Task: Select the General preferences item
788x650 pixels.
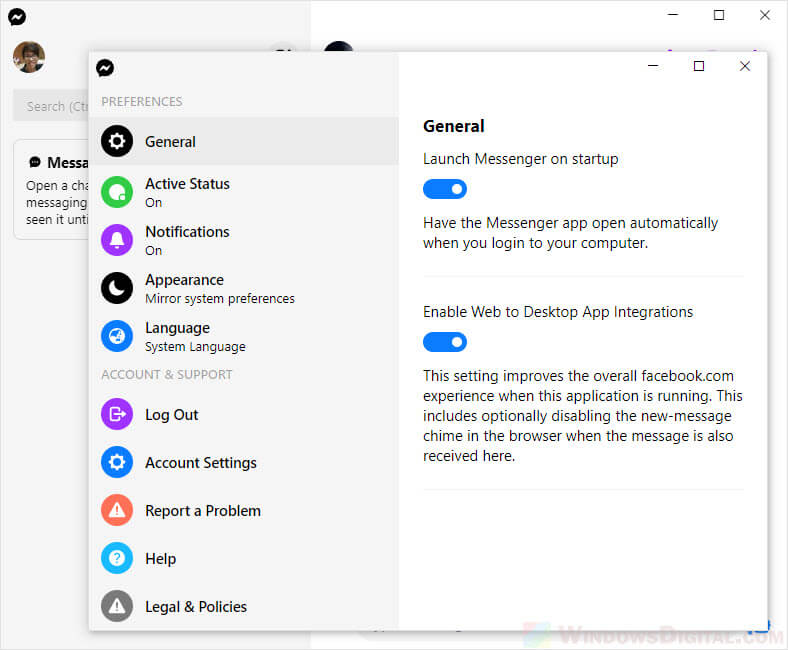Action: coord(244,141)
